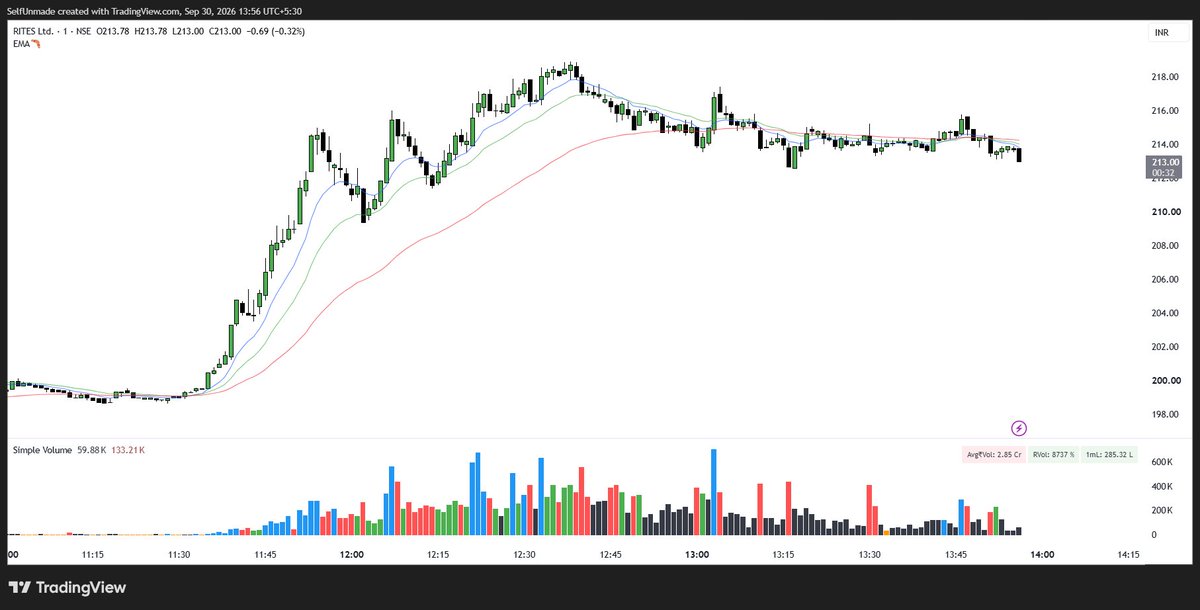Click the purple lightning bolt event icon
Image resolution: width=1200 pixels, height=610 pixels.
pyautogui.click(x=1019, y=428)
